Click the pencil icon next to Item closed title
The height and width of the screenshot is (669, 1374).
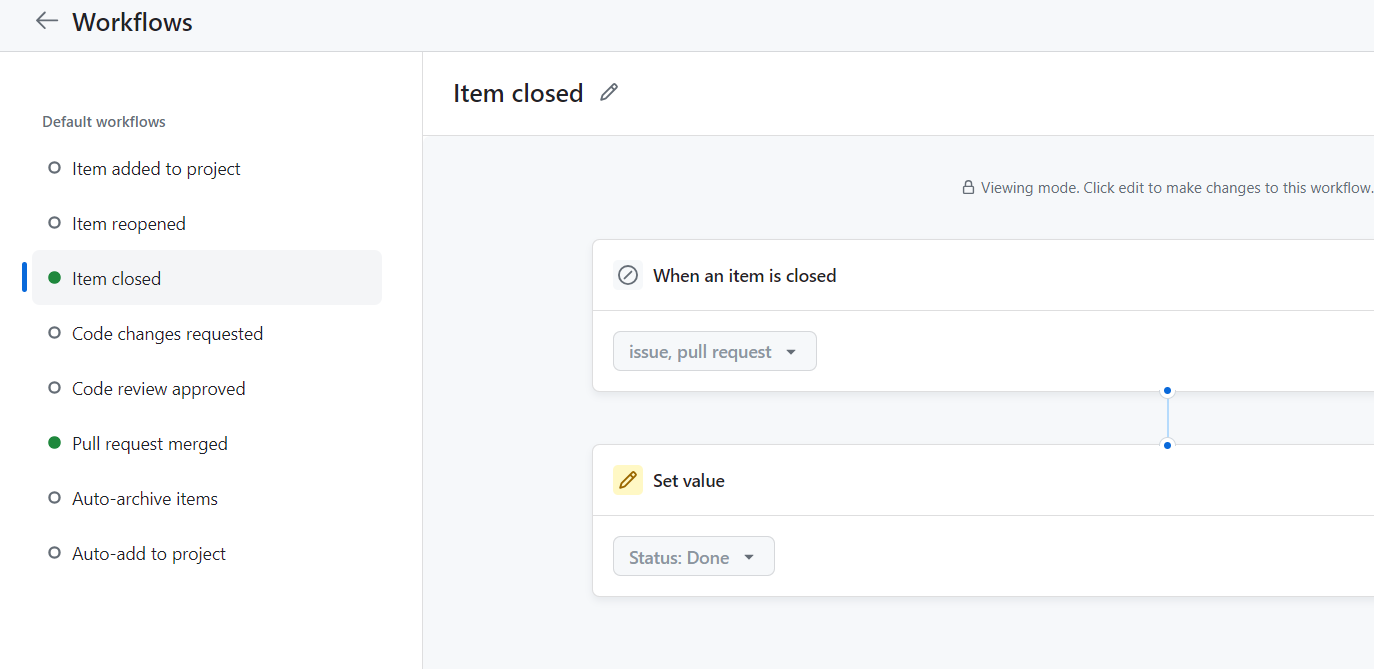pyautogui.click(x=608, y=93)
